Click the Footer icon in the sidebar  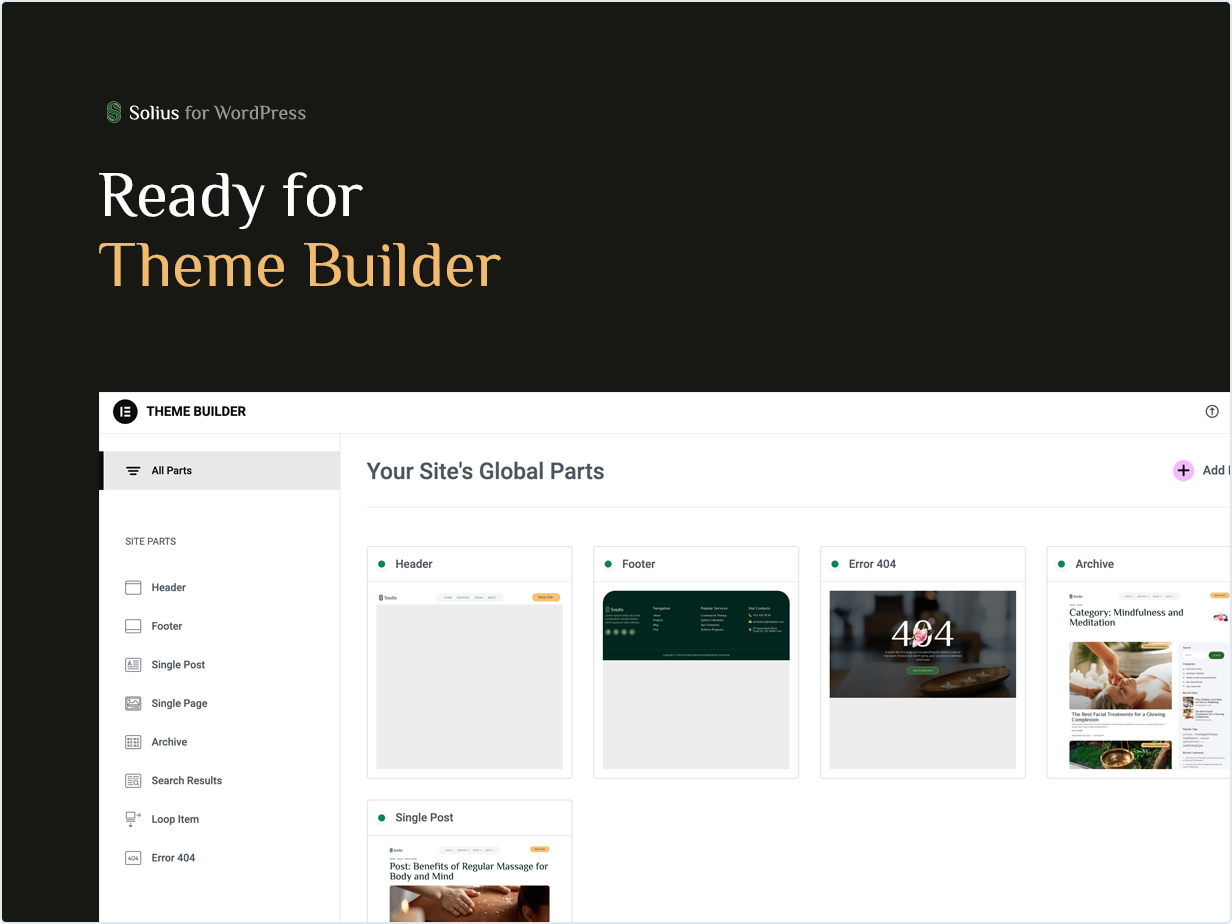click(x=133, y=626)
